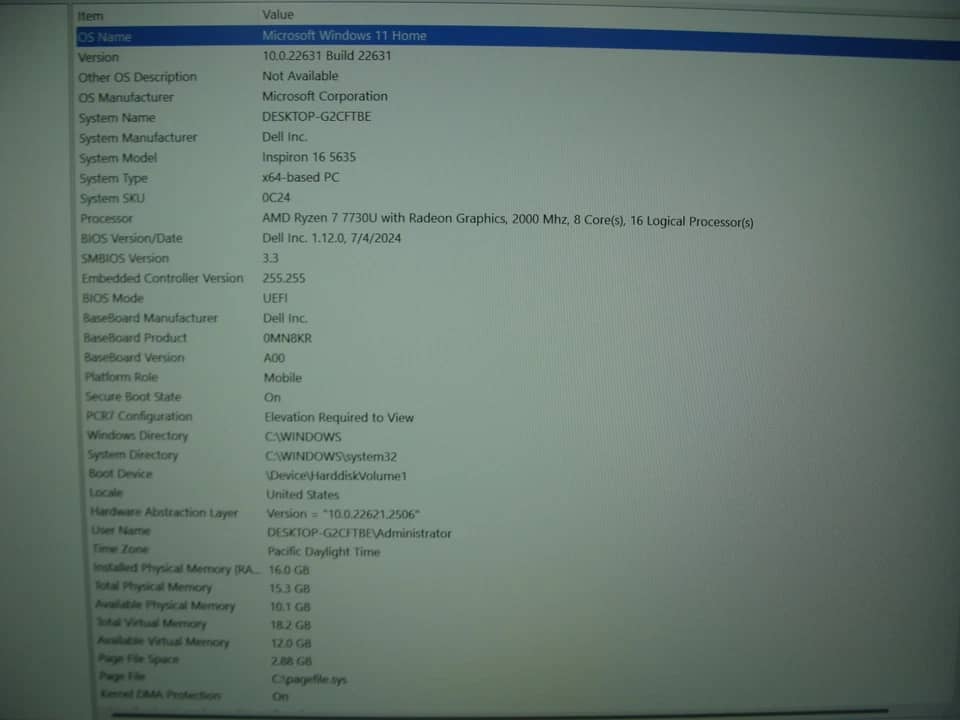Select the OS Manufacturer row

126,97
